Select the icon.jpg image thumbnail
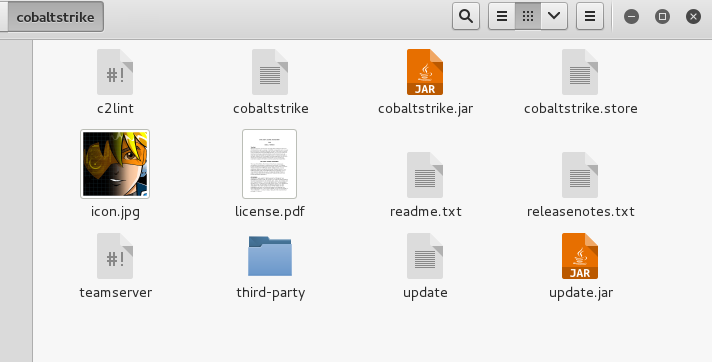This screenshot has height=362, width=712. (115, 164)
